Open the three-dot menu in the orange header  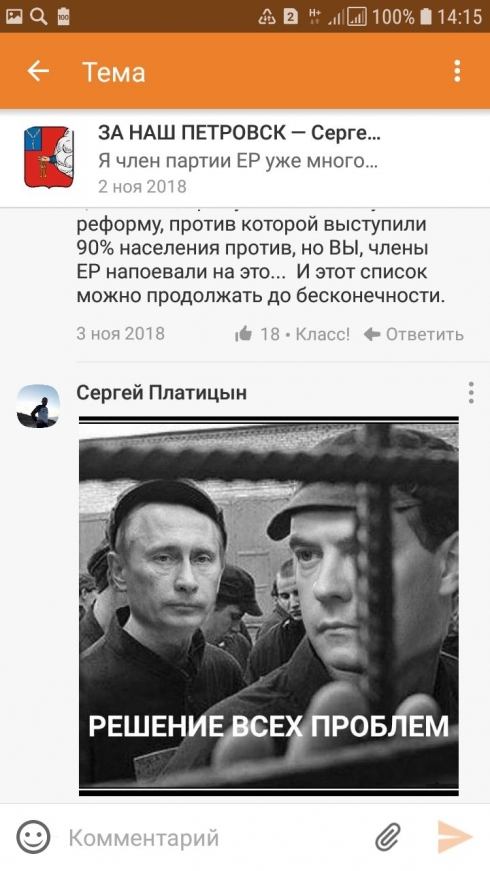pos(457,71)
